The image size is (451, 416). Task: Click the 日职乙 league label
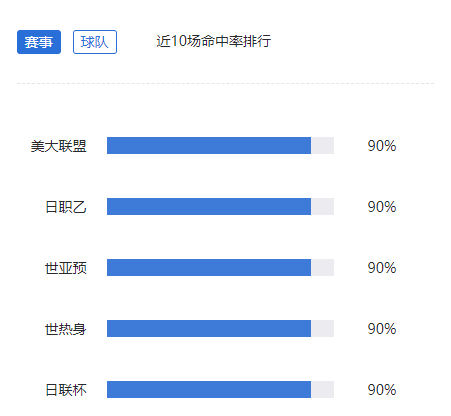coord(66,207)
